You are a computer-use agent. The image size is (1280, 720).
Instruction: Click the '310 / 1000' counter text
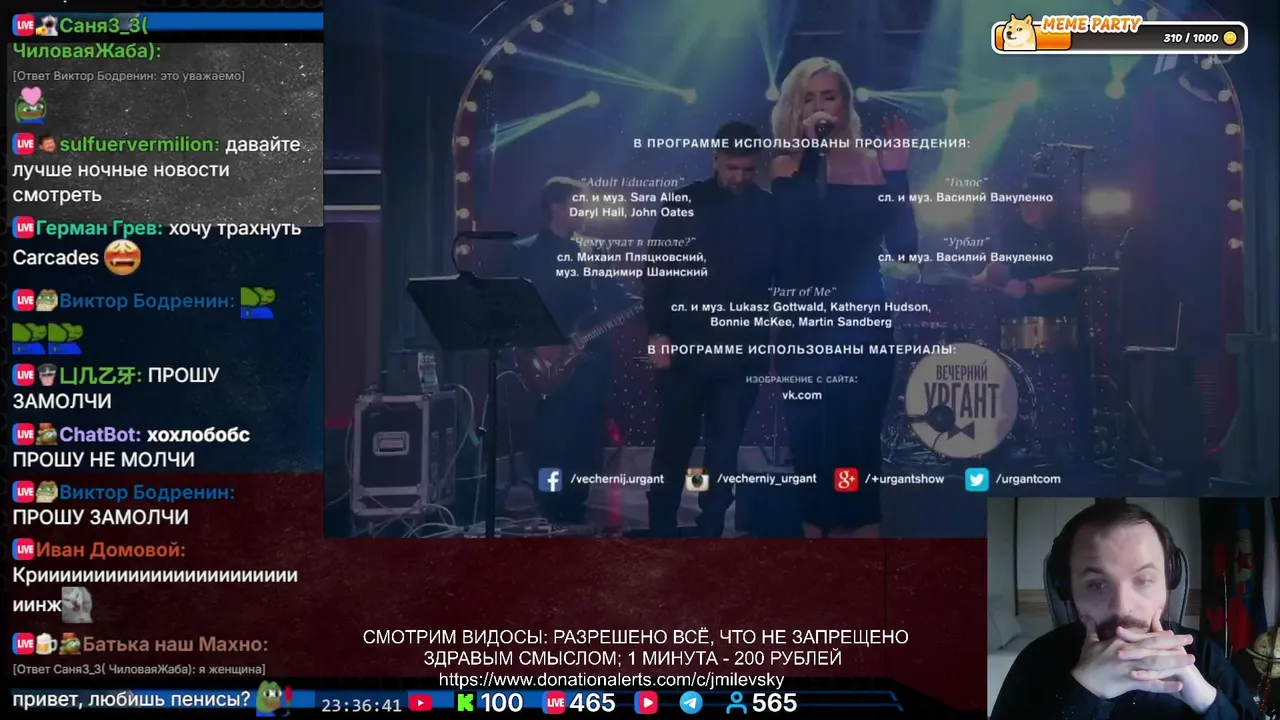[x=1191, y=38]
